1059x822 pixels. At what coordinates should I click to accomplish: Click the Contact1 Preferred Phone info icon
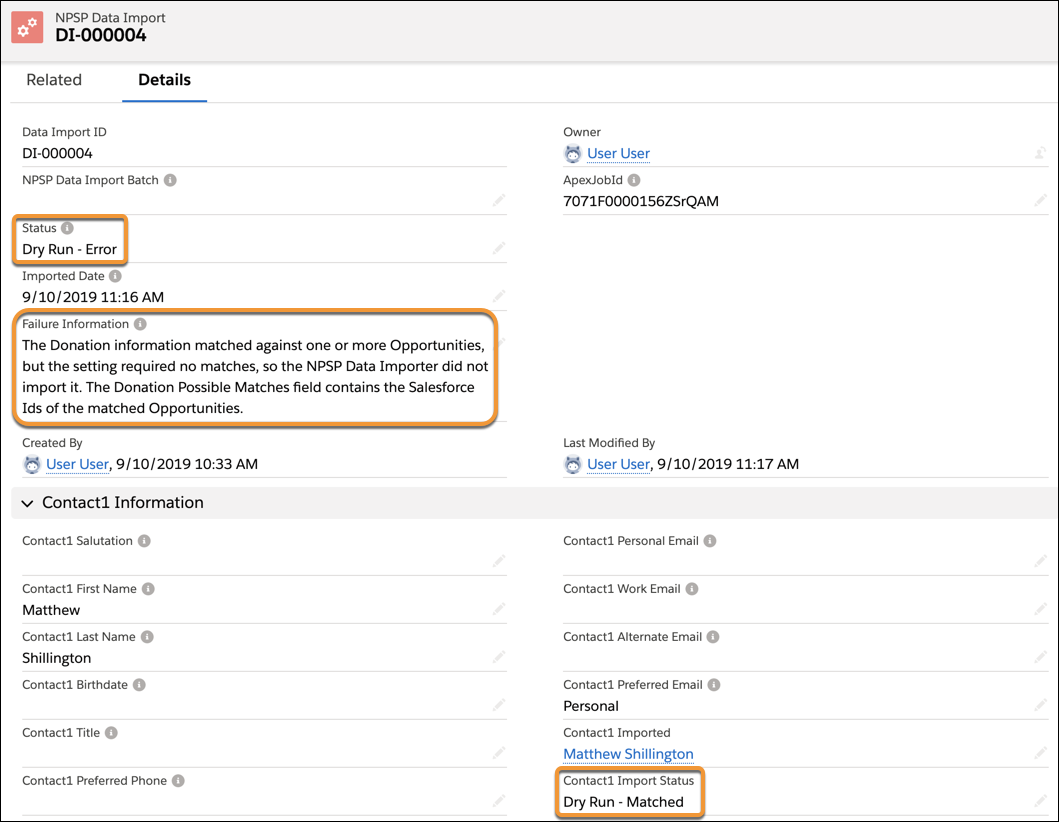point(177,780)
